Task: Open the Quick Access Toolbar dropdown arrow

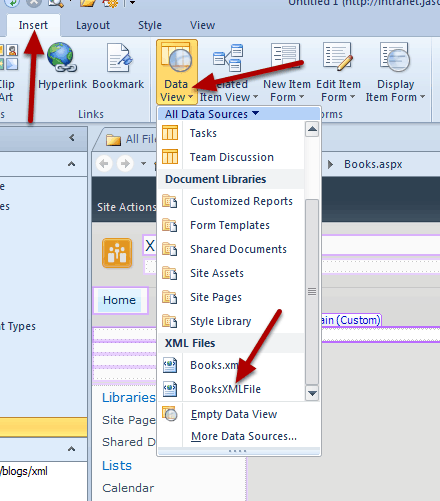Action: coord(132,3)
